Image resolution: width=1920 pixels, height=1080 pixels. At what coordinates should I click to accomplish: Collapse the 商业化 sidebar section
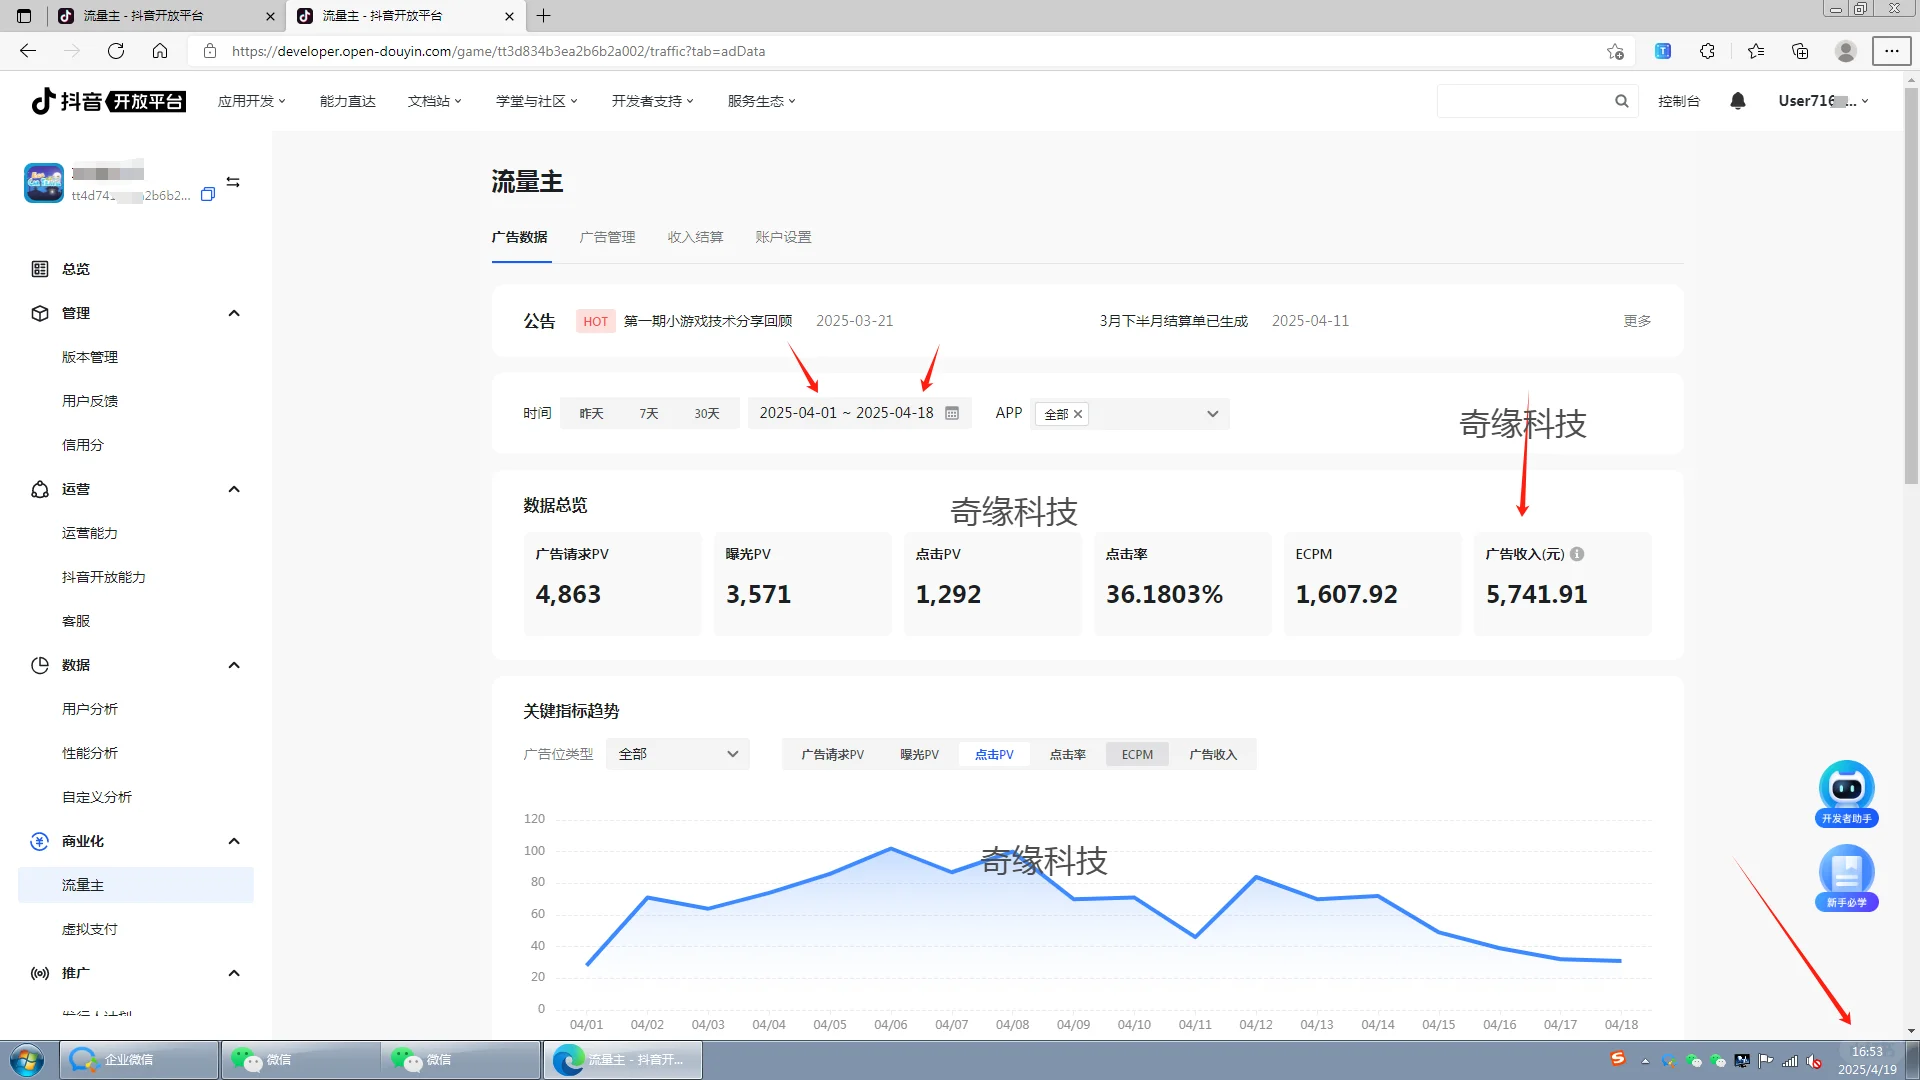[x=234, y=841]
